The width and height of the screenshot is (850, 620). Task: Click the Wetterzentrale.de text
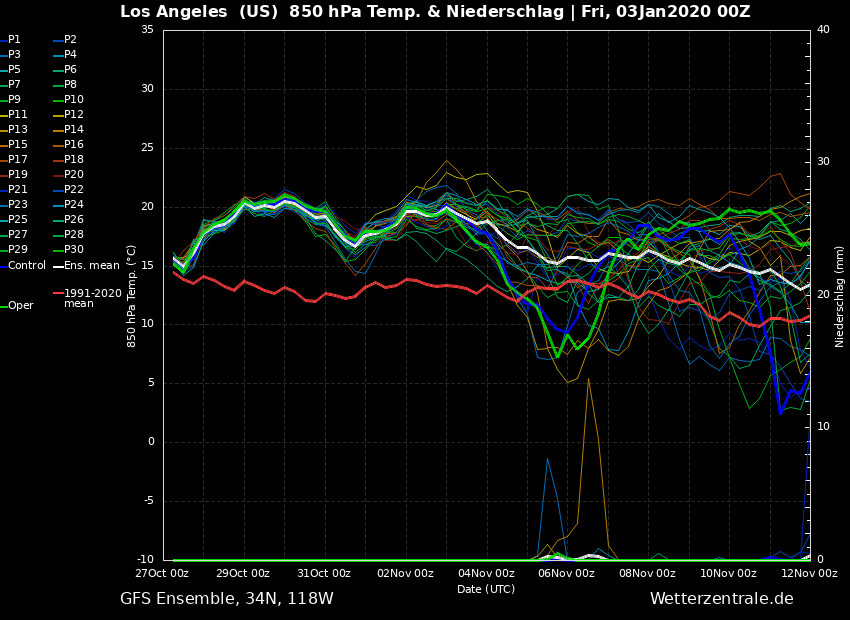click(721, 599)
